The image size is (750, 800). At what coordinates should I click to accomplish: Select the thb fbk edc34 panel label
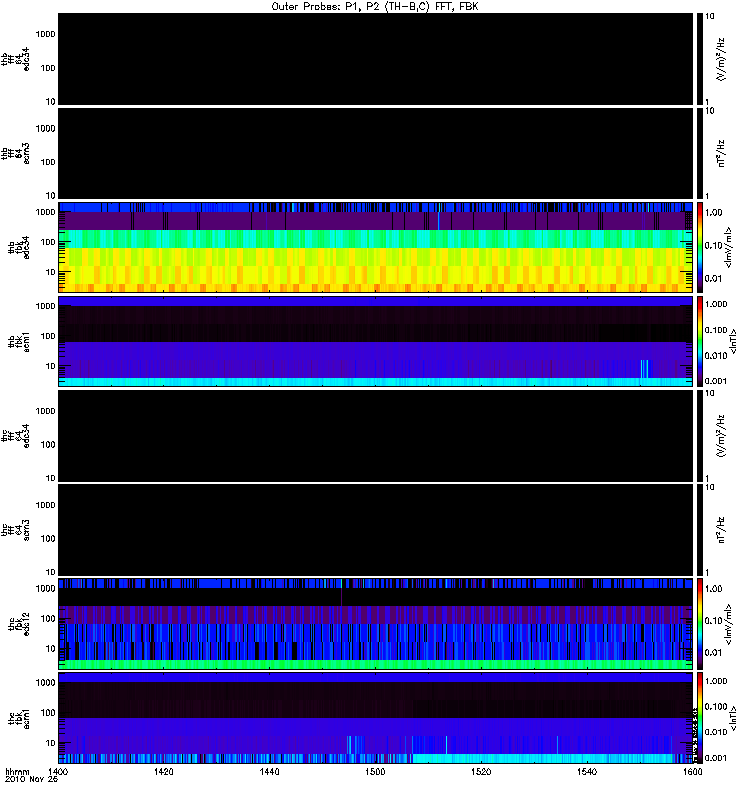point(19,247)
